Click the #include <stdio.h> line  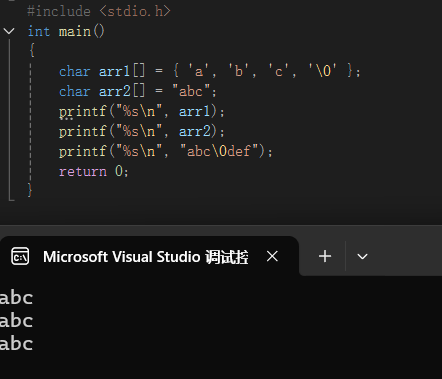99,11
